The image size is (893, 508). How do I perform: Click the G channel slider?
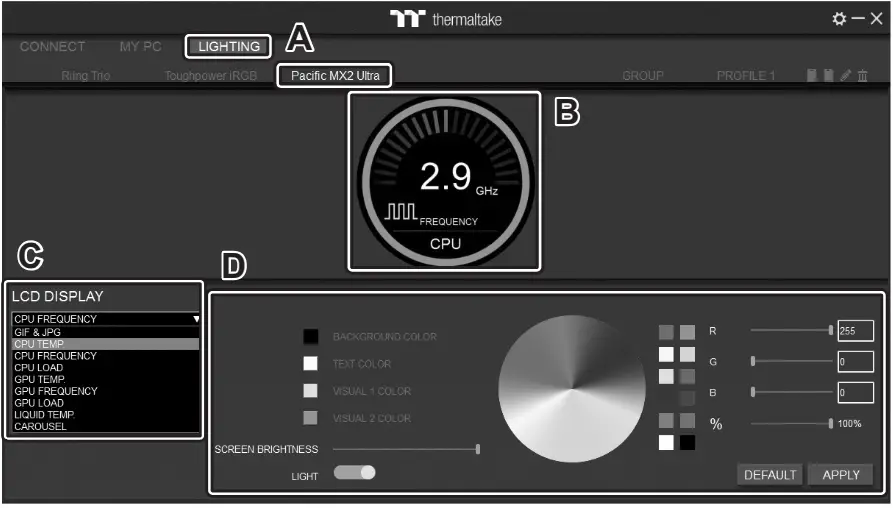pos(792,361)
